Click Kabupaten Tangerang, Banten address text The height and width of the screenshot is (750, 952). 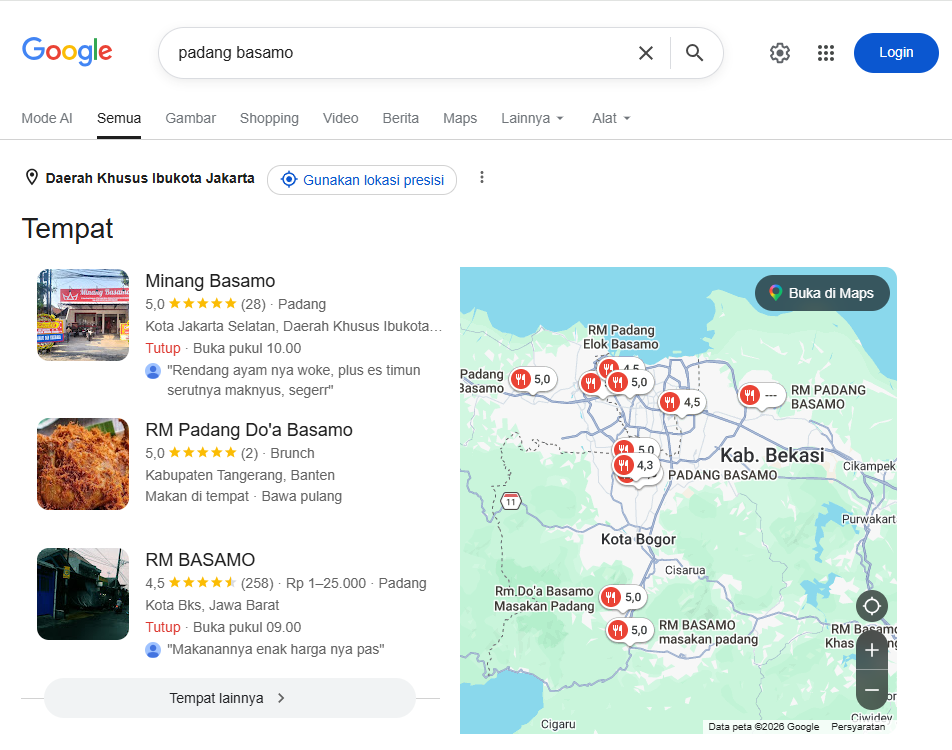tap(240, 475)
